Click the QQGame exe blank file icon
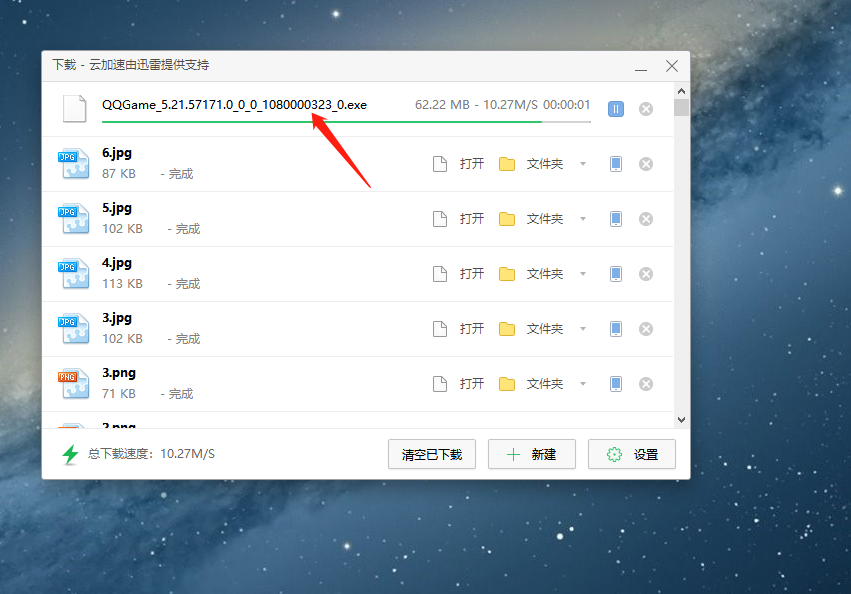Image resolution: width=851 pixels, height=594 pixels. (74, 109)
